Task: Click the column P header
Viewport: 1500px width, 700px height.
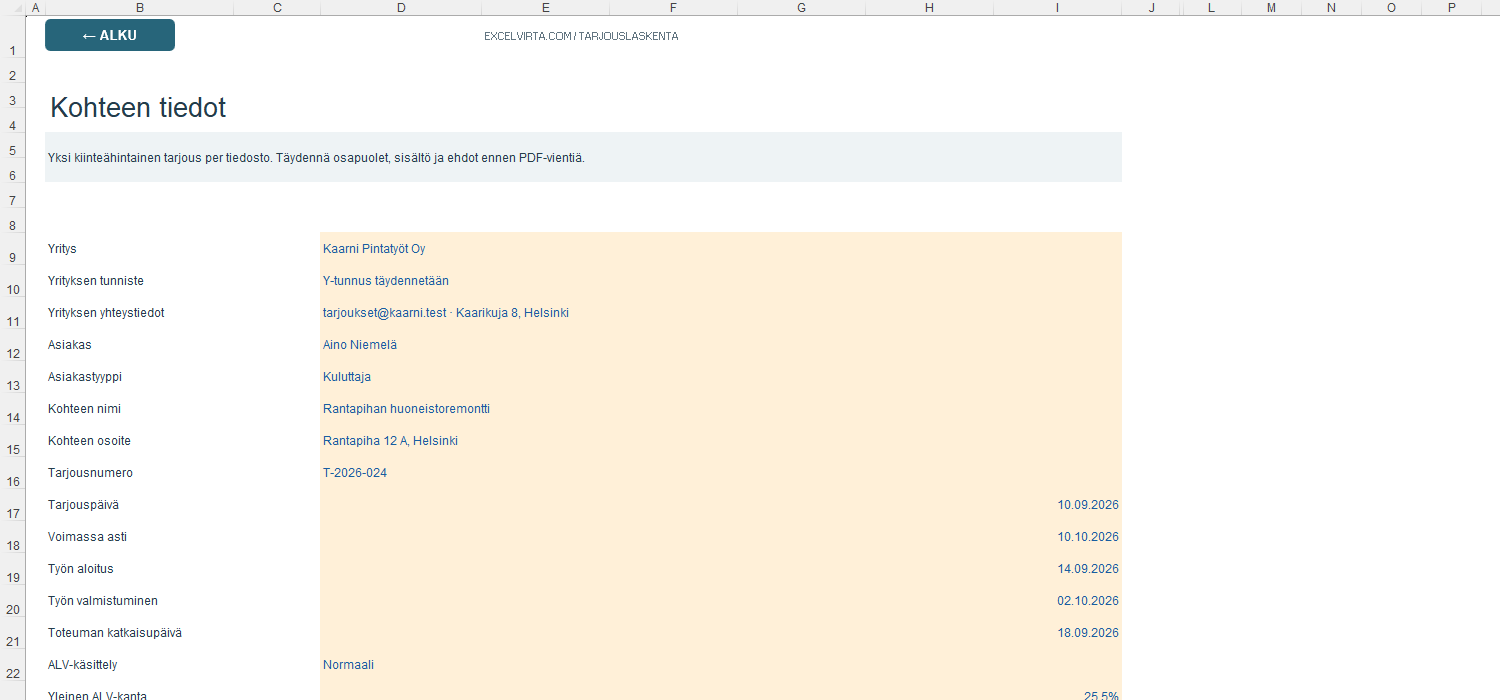Action: 1452,8
